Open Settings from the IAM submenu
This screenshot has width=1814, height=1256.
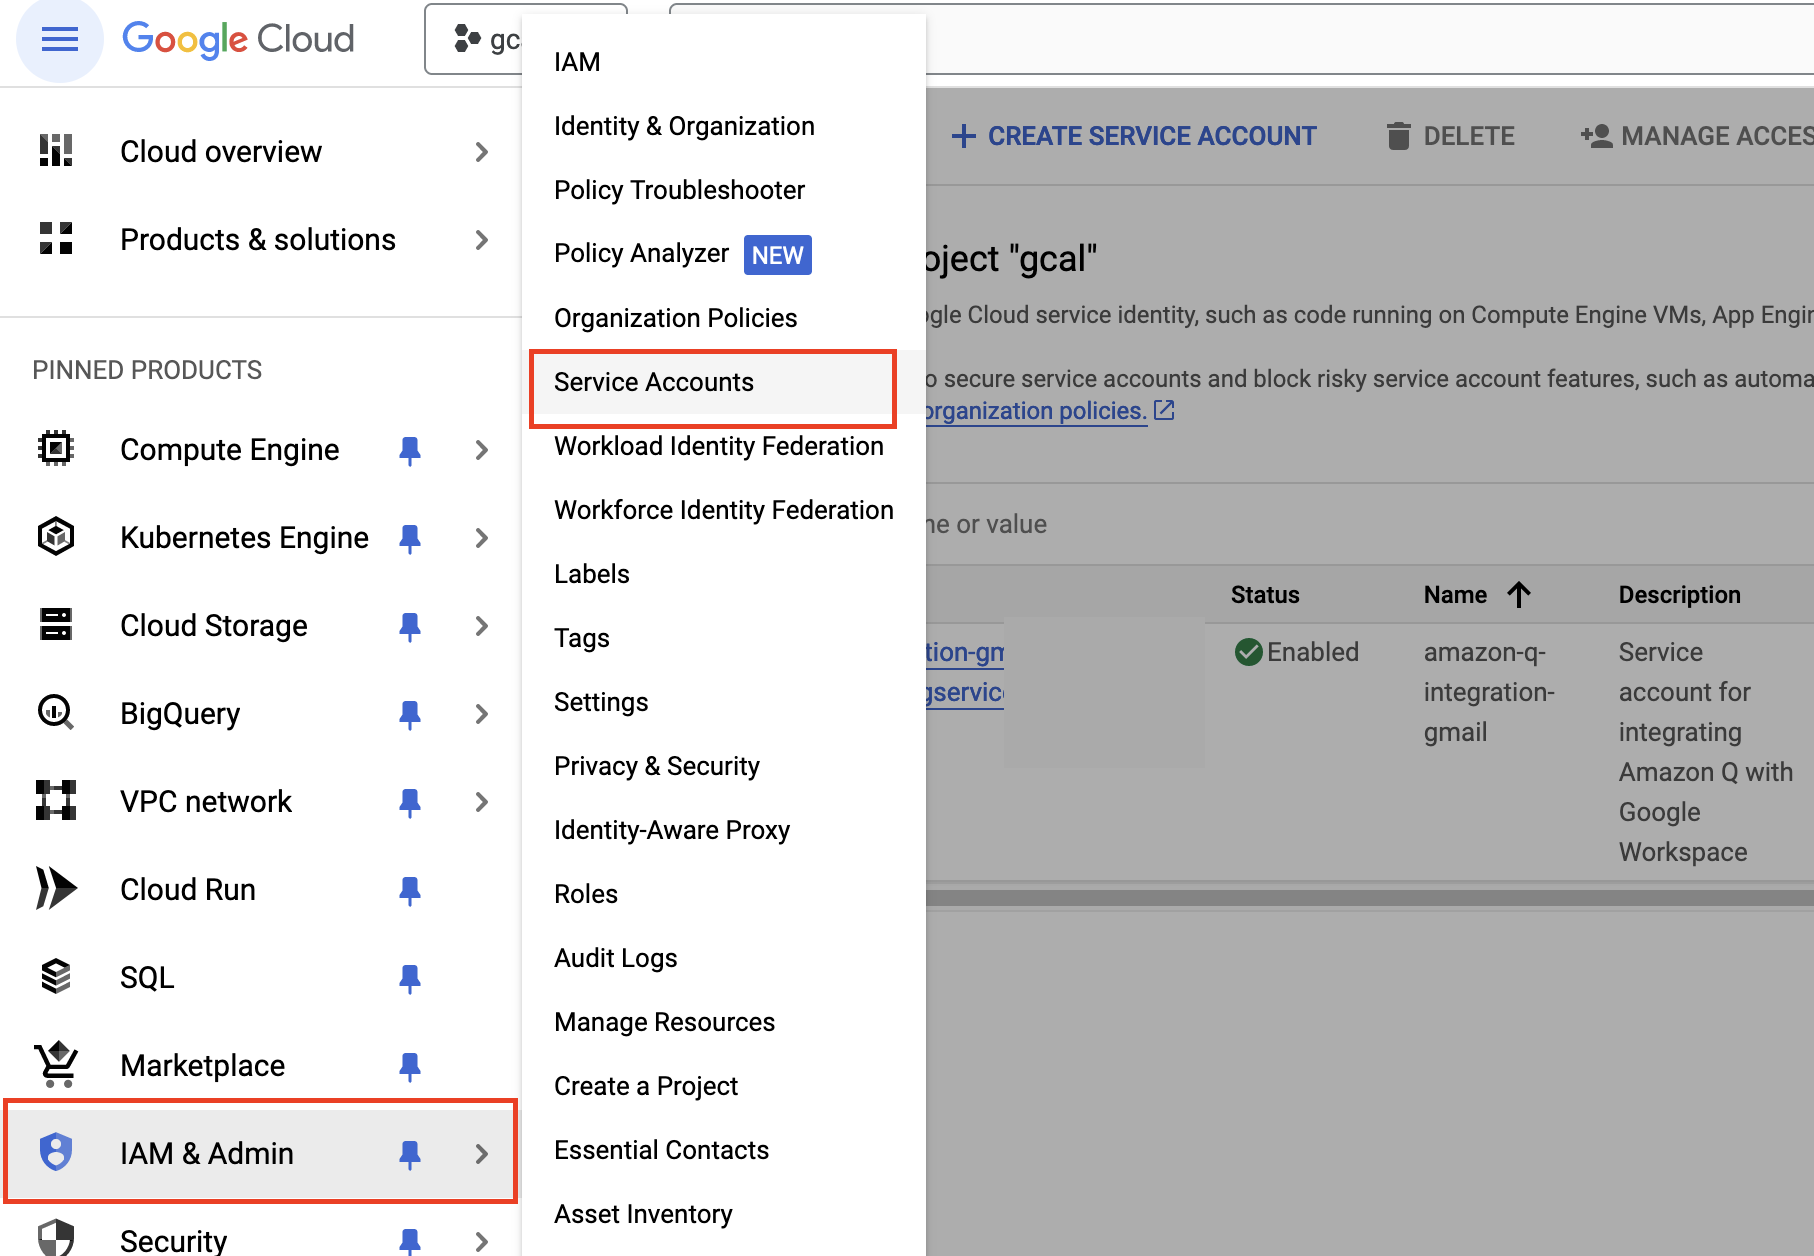(724, 702)
